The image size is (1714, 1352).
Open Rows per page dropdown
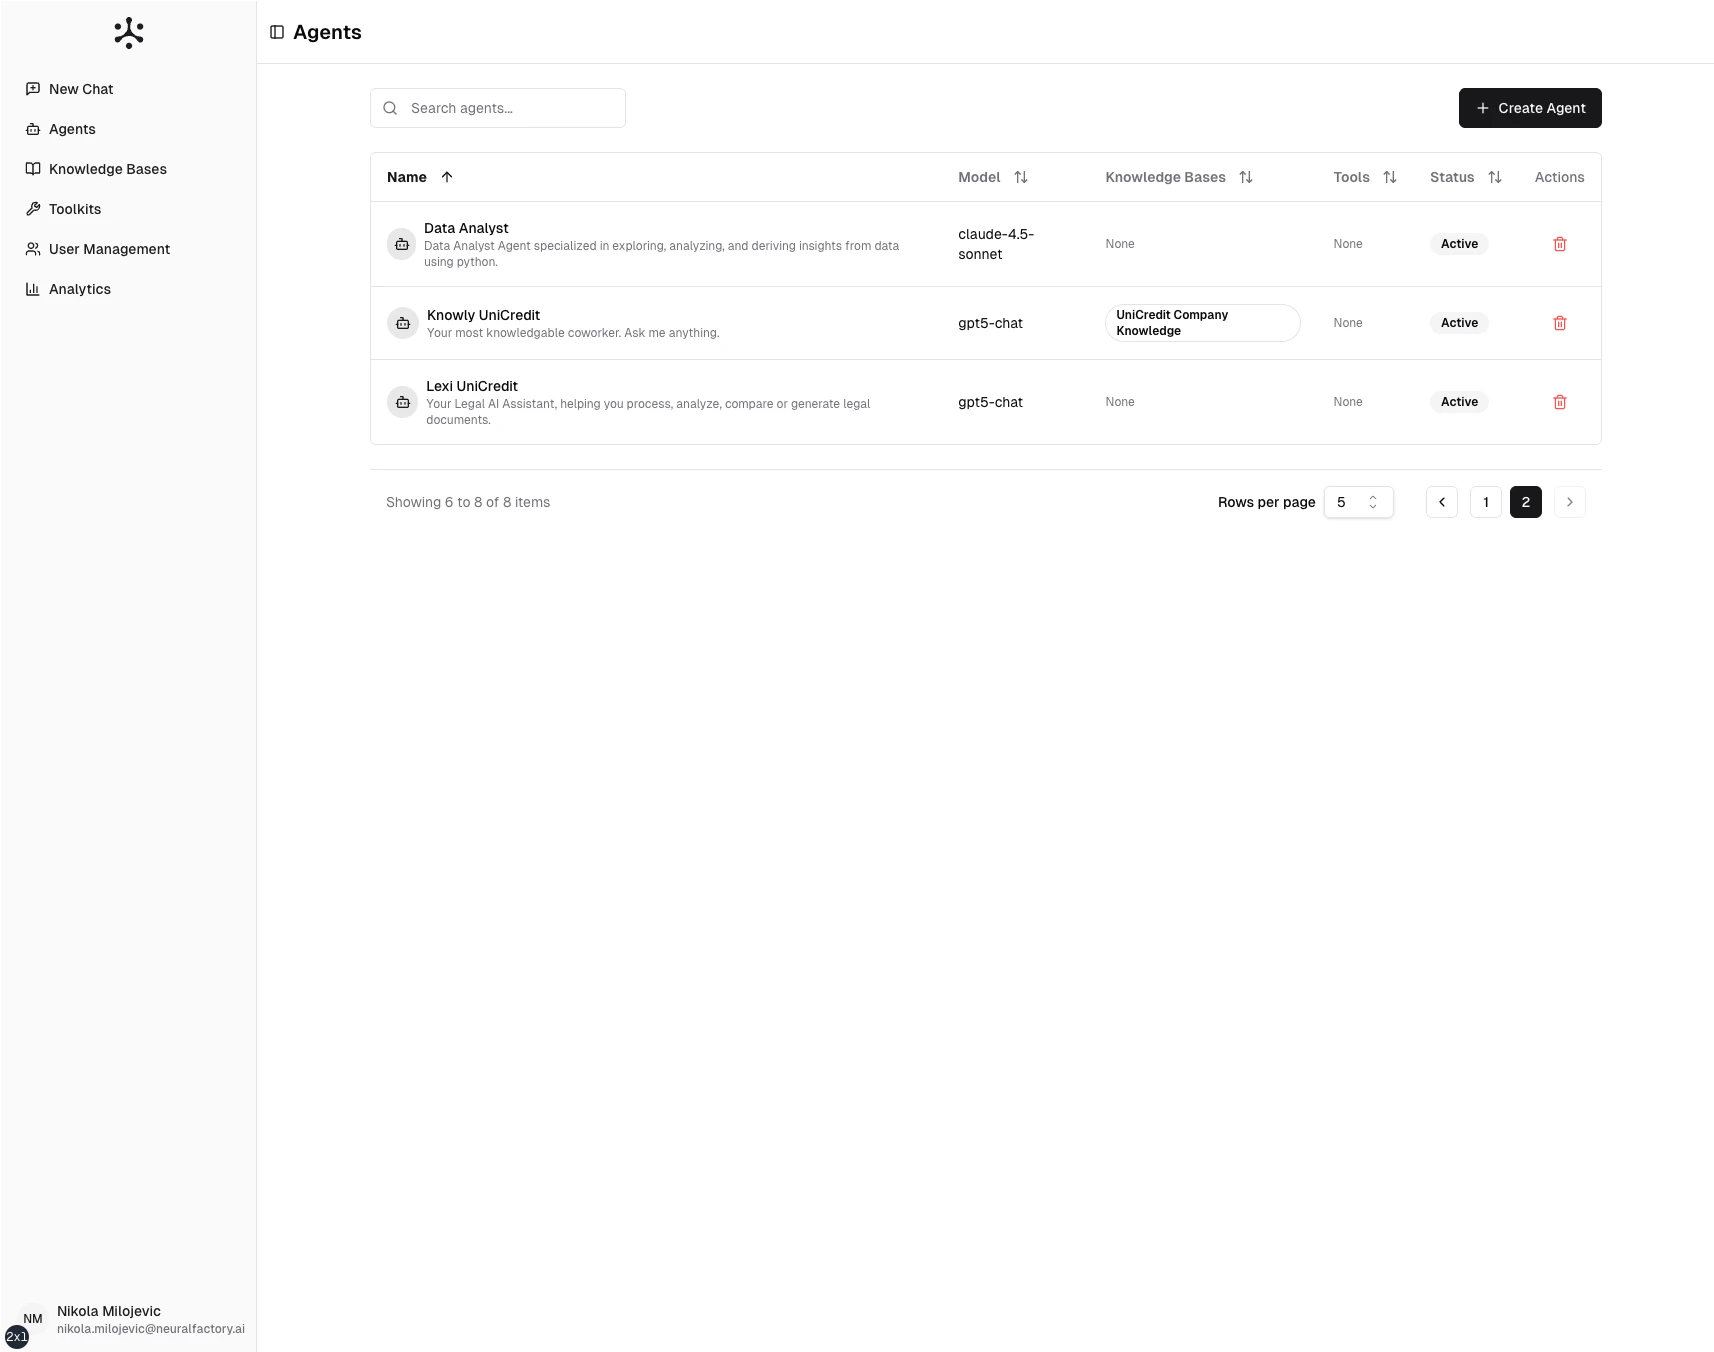click(x=1358, y=502)
